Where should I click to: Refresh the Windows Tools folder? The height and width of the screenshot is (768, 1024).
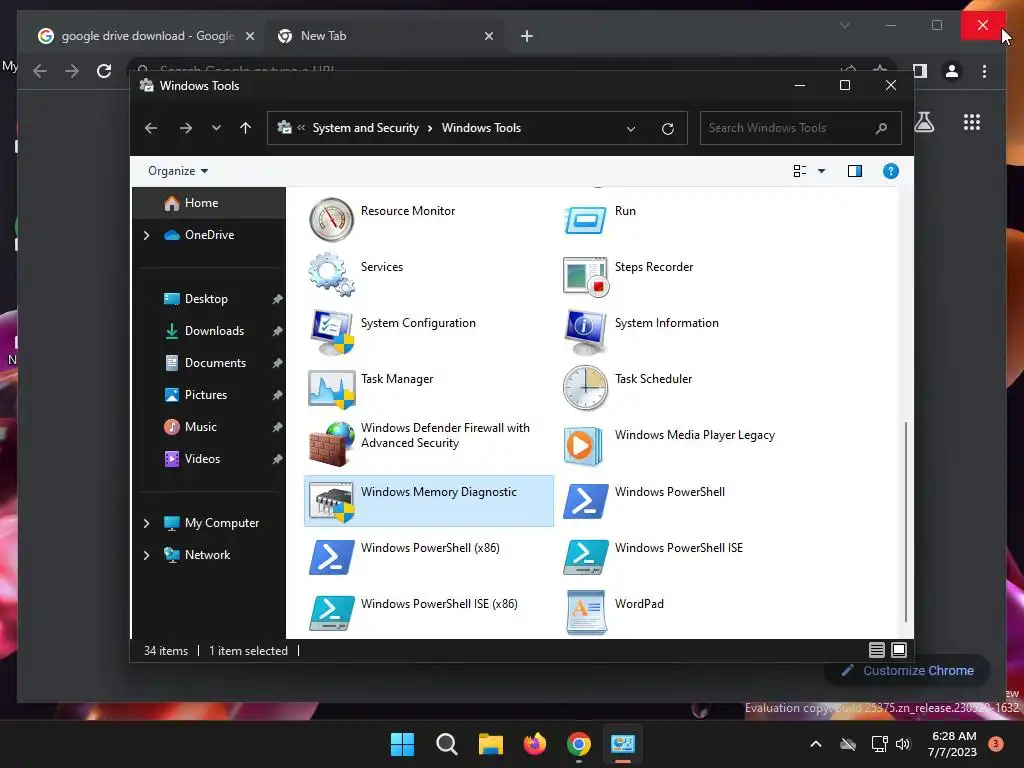point(667,129)
